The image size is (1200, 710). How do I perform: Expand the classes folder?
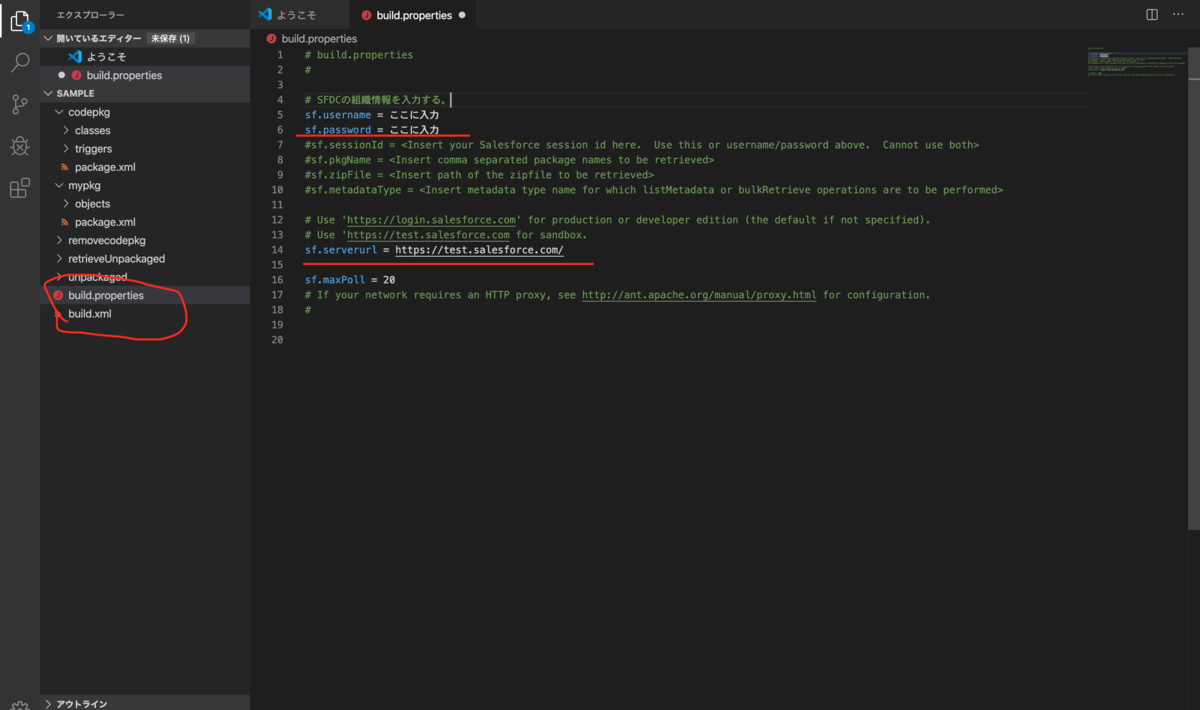[x=66, y=131]
